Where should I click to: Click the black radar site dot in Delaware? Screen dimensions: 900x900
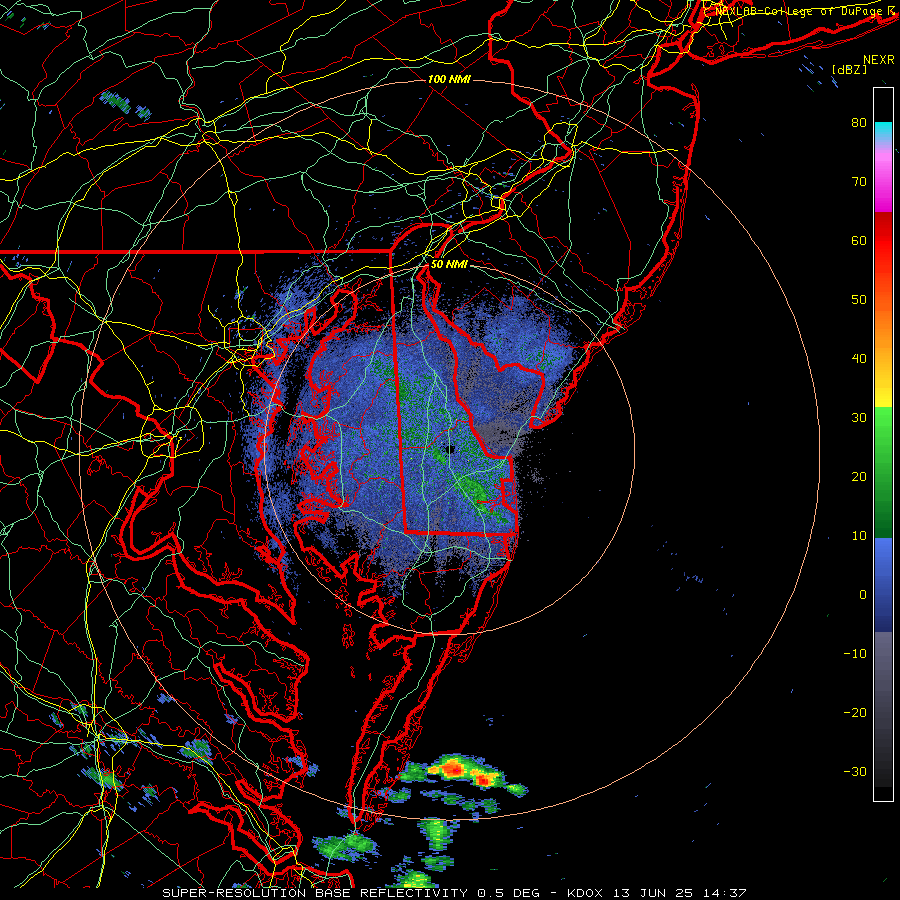pos(448,449)
